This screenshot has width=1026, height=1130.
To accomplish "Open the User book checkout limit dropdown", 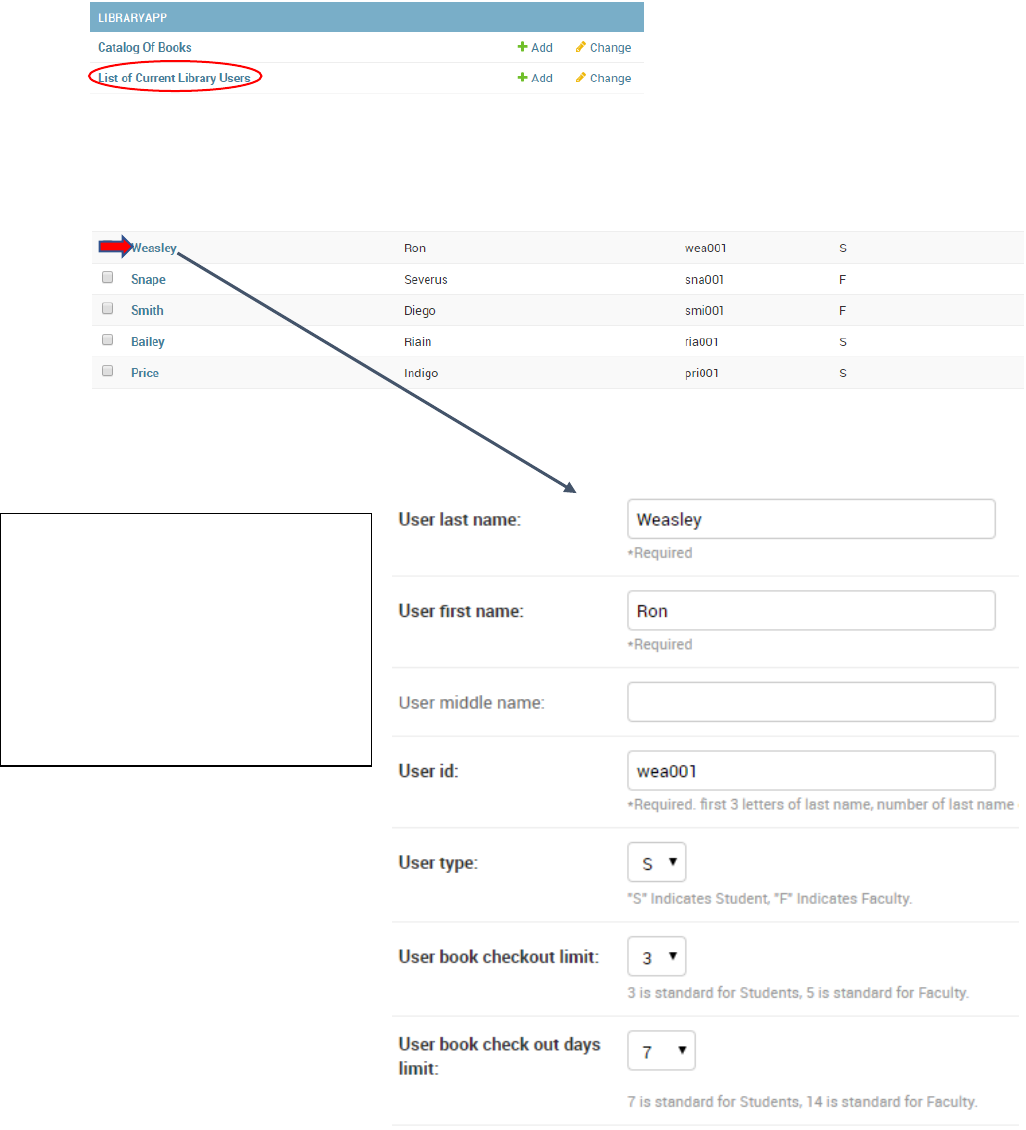I will click(656, 956).
